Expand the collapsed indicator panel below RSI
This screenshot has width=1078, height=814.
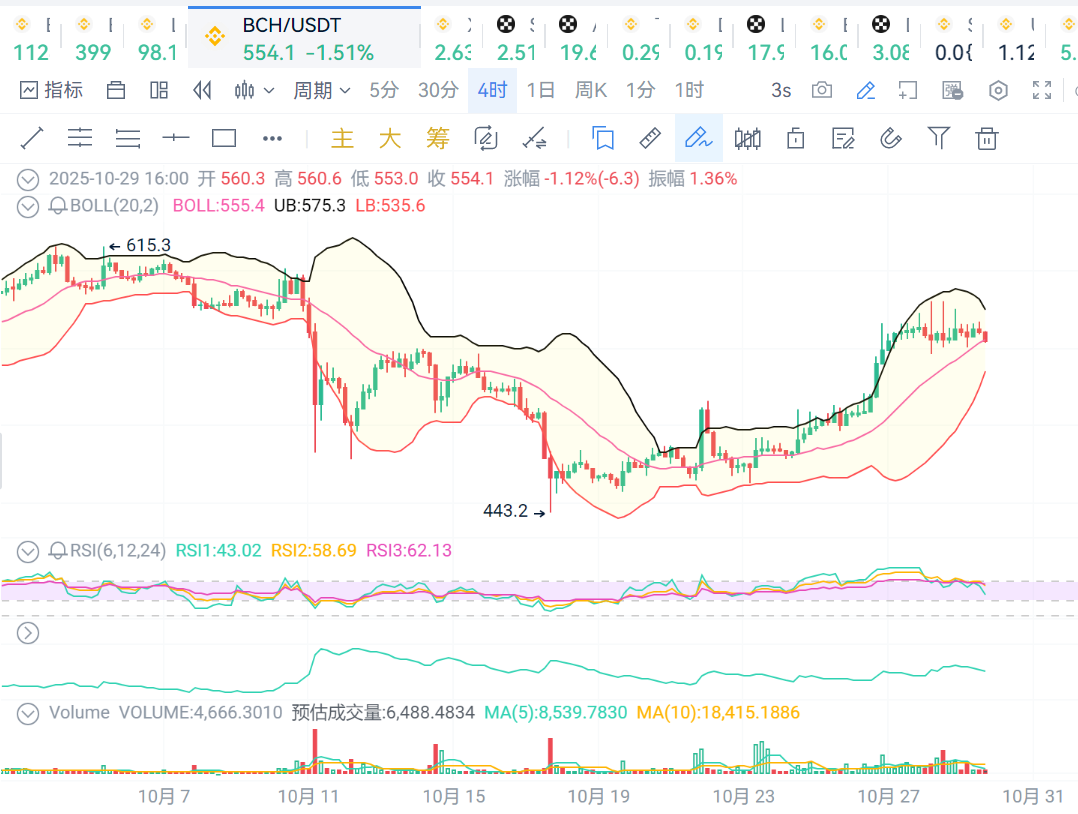pos(28,632)
